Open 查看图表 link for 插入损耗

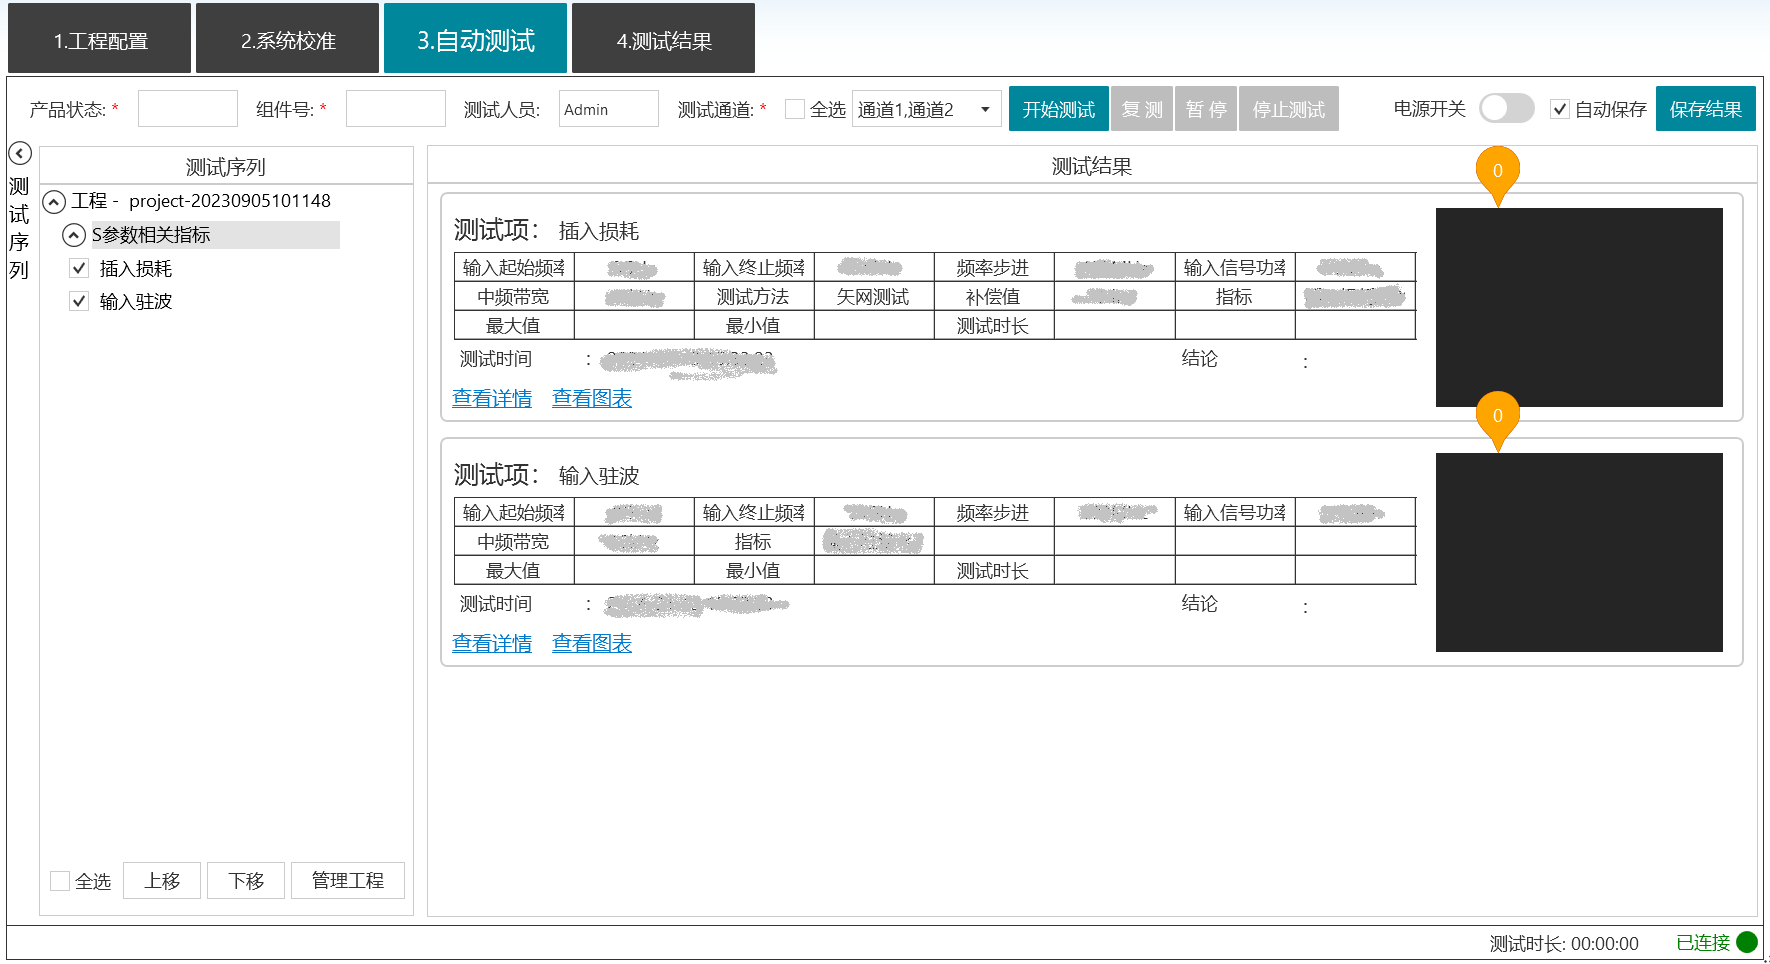click(x=592, y=398)
